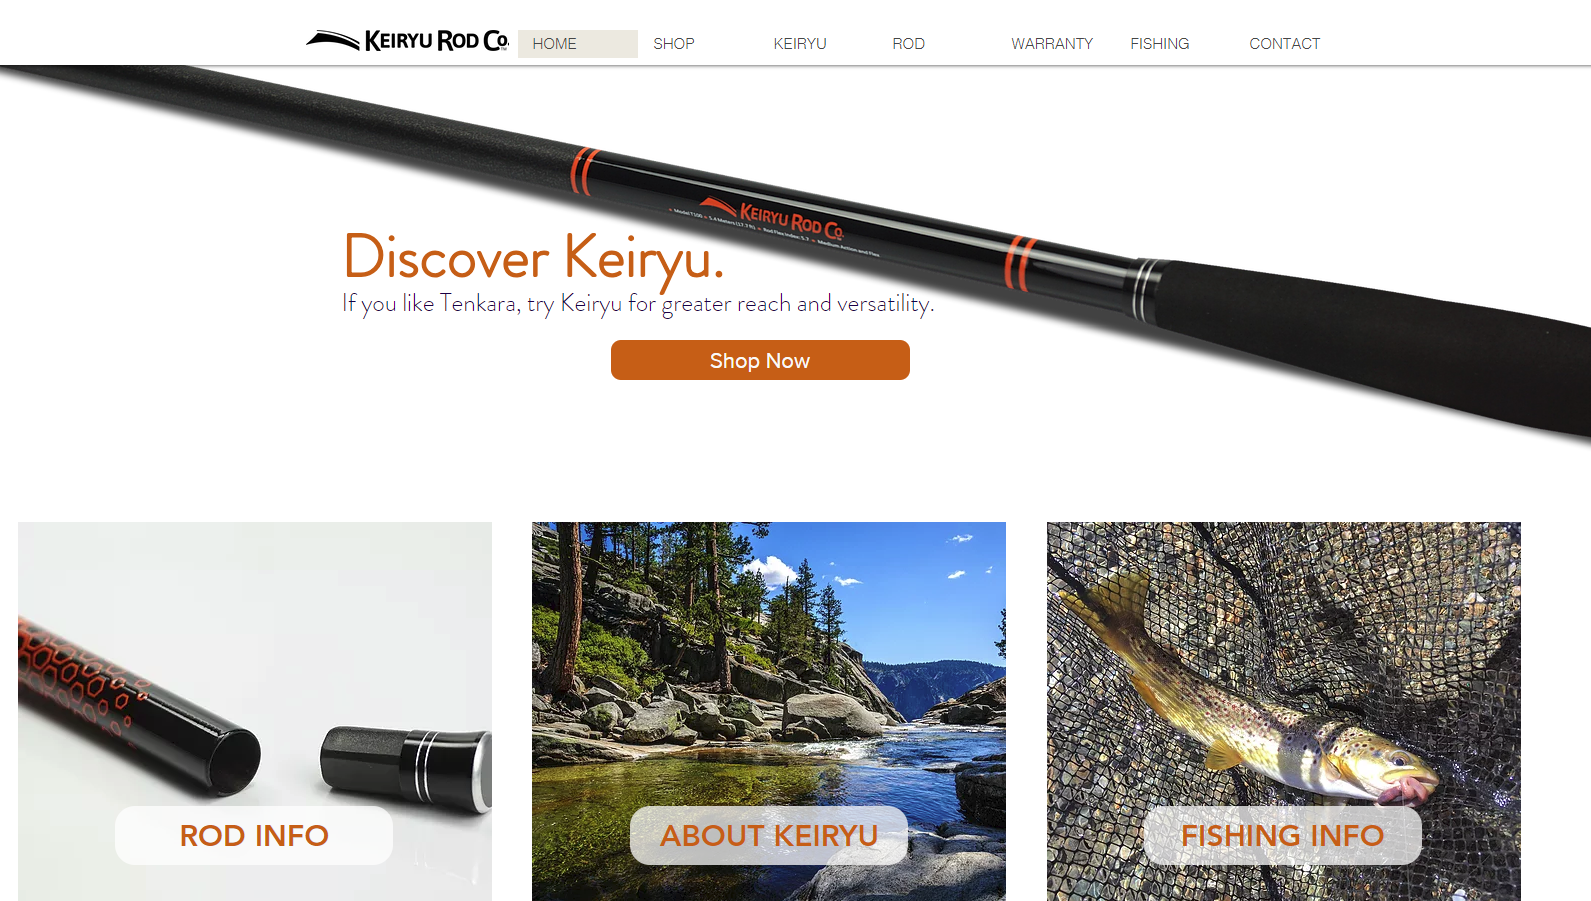Open the SHOP page in navigation
This screenshot has height=901, width=1591.
click(674, 44)
